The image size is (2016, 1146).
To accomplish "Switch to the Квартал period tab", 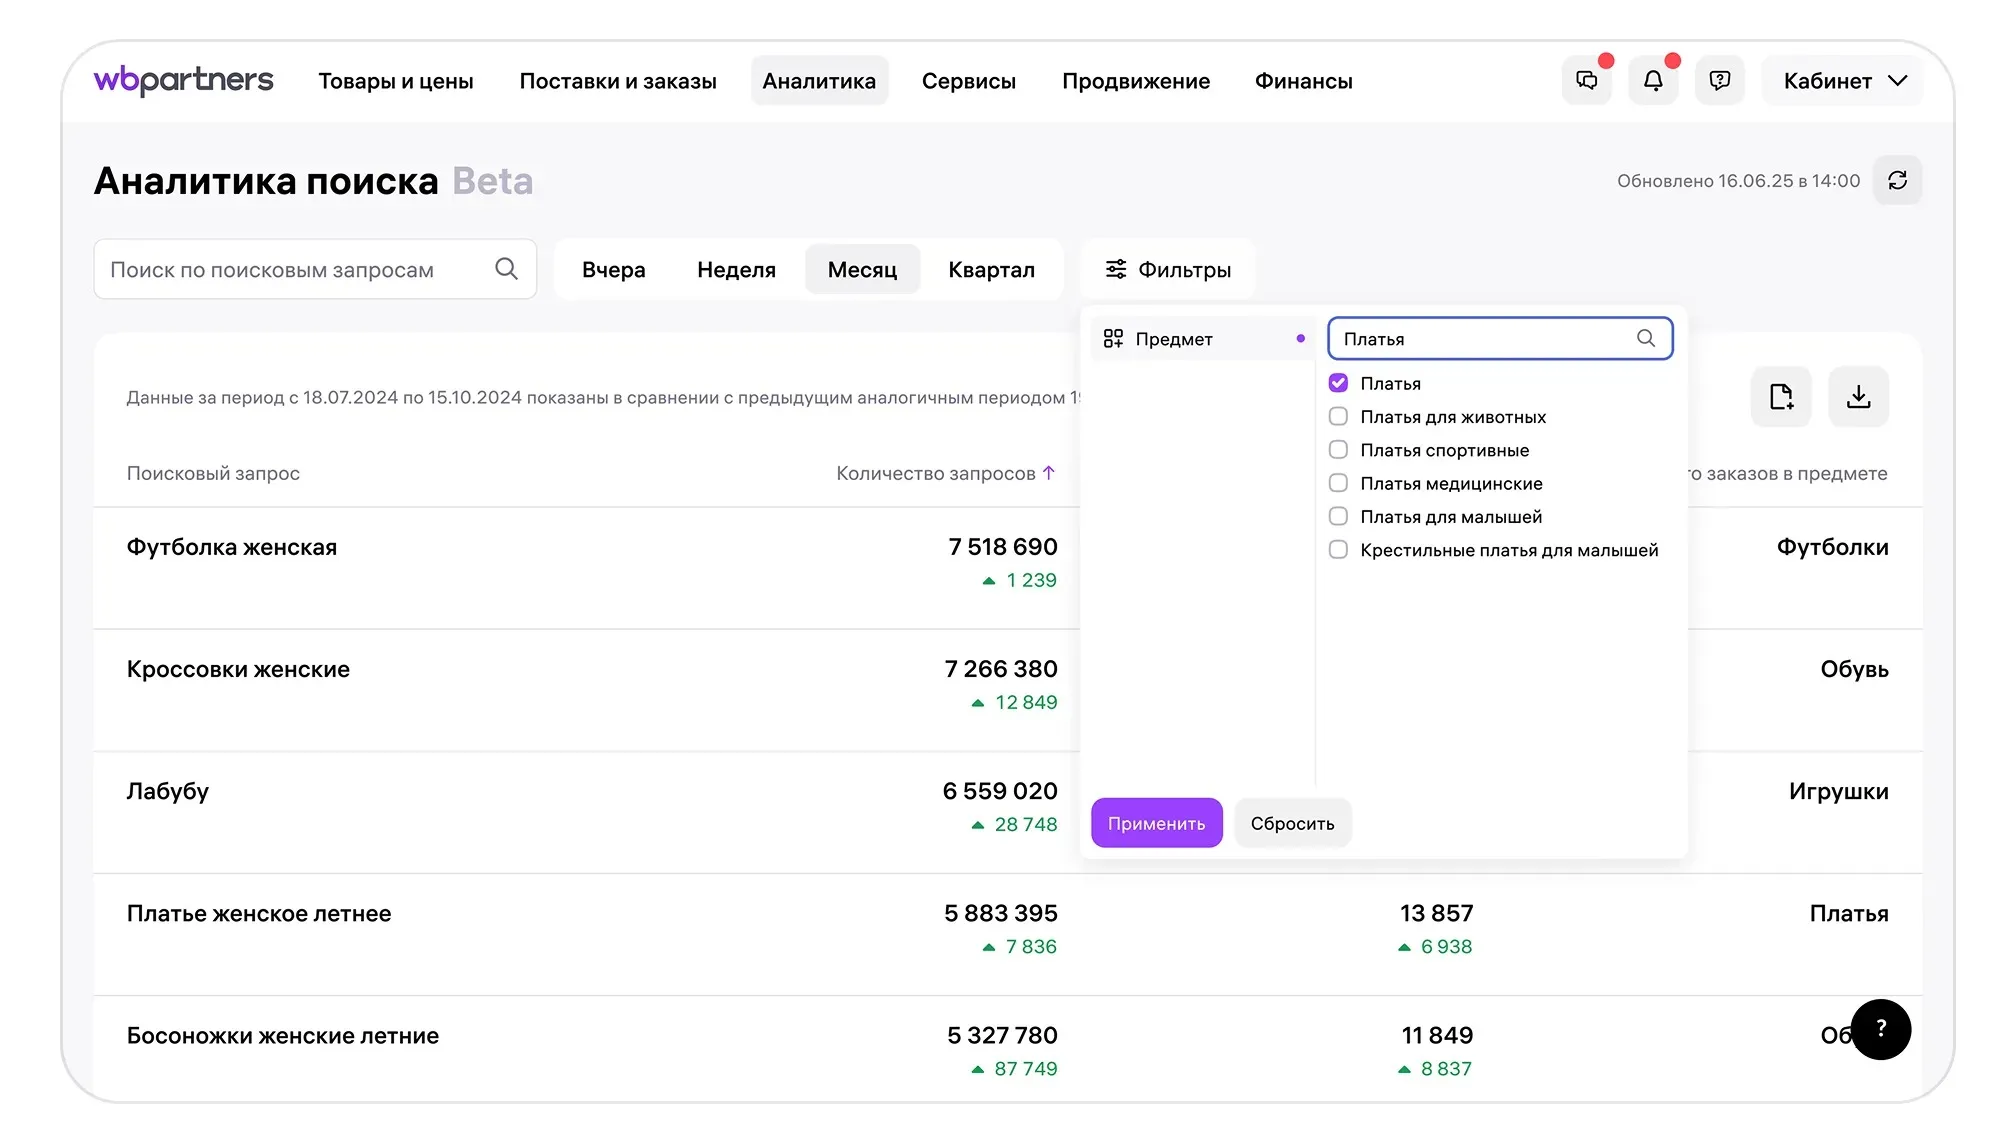I will pos(991,270).
